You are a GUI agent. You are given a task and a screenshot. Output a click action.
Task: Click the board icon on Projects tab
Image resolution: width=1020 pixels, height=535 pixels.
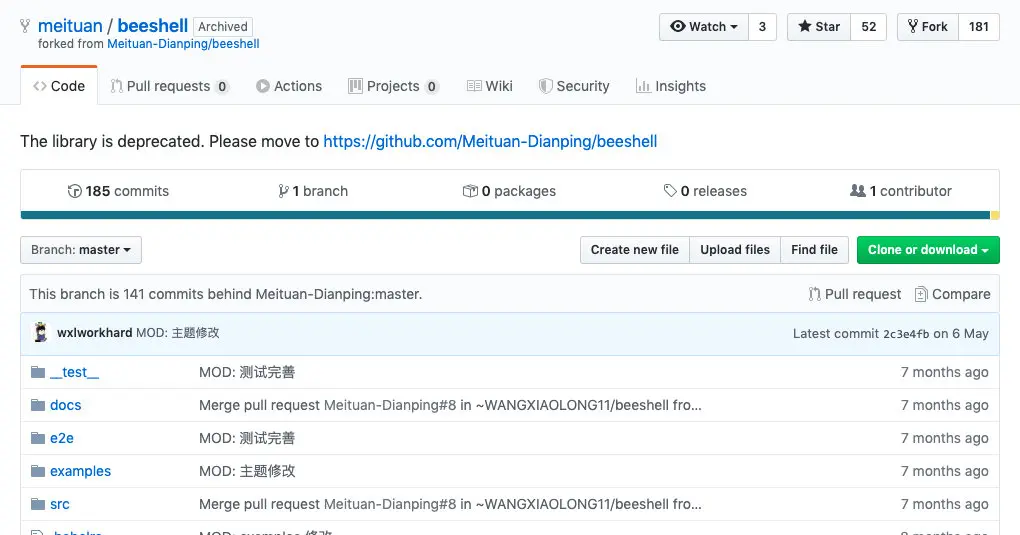pos(355,86)
